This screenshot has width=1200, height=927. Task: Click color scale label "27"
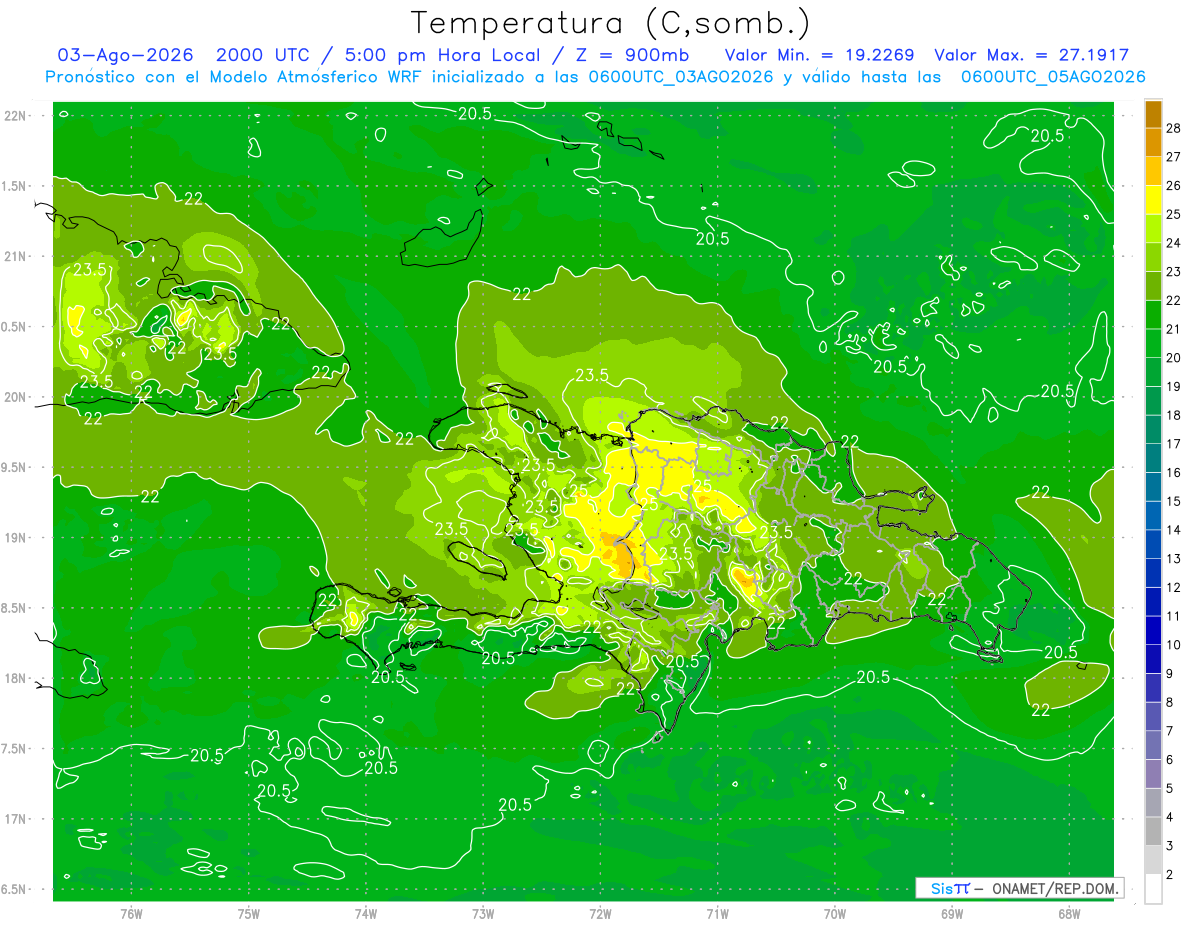pyautogui.click(x=1174, y=157)
